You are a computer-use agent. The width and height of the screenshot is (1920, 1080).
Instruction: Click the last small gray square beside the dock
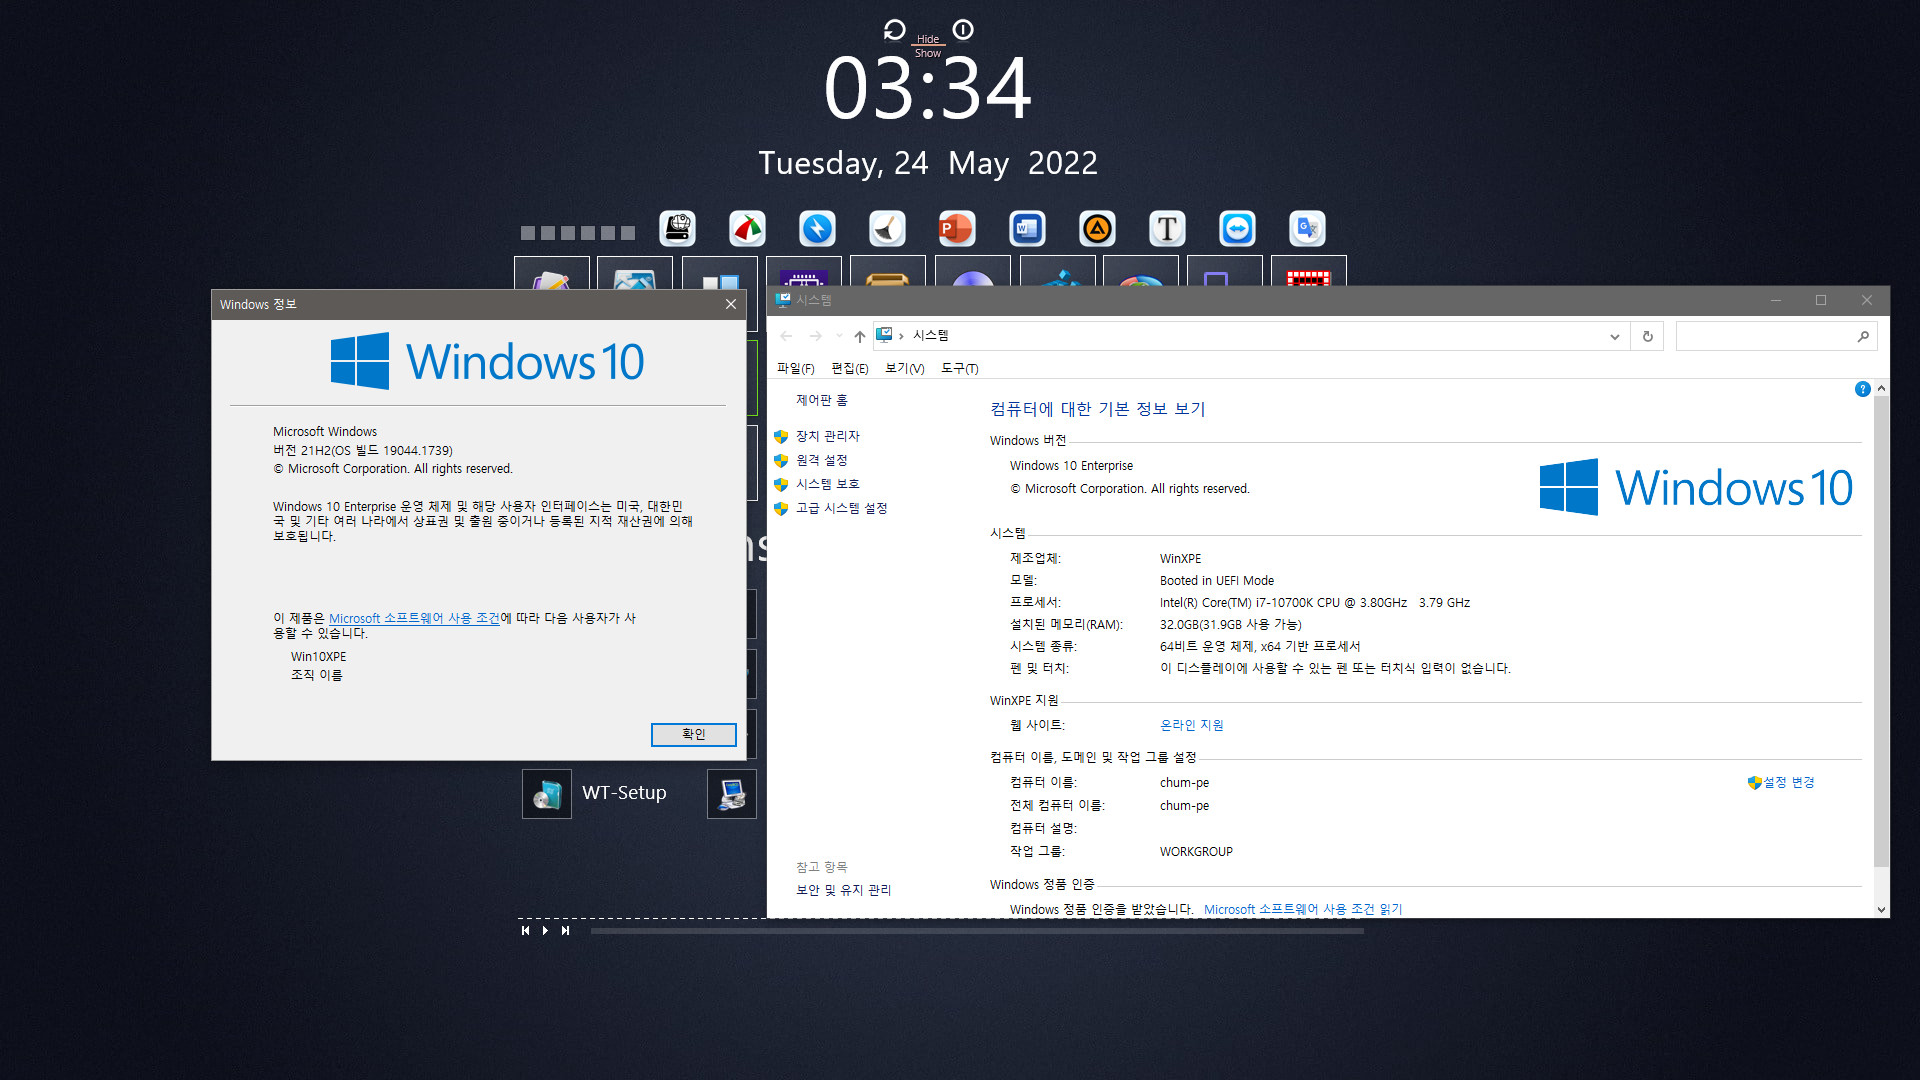pyautogui.click(x=628, y=233)
